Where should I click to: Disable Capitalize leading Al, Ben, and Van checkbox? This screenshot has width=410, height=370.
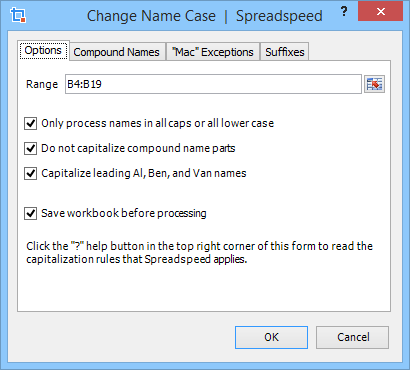pos(30,173)
